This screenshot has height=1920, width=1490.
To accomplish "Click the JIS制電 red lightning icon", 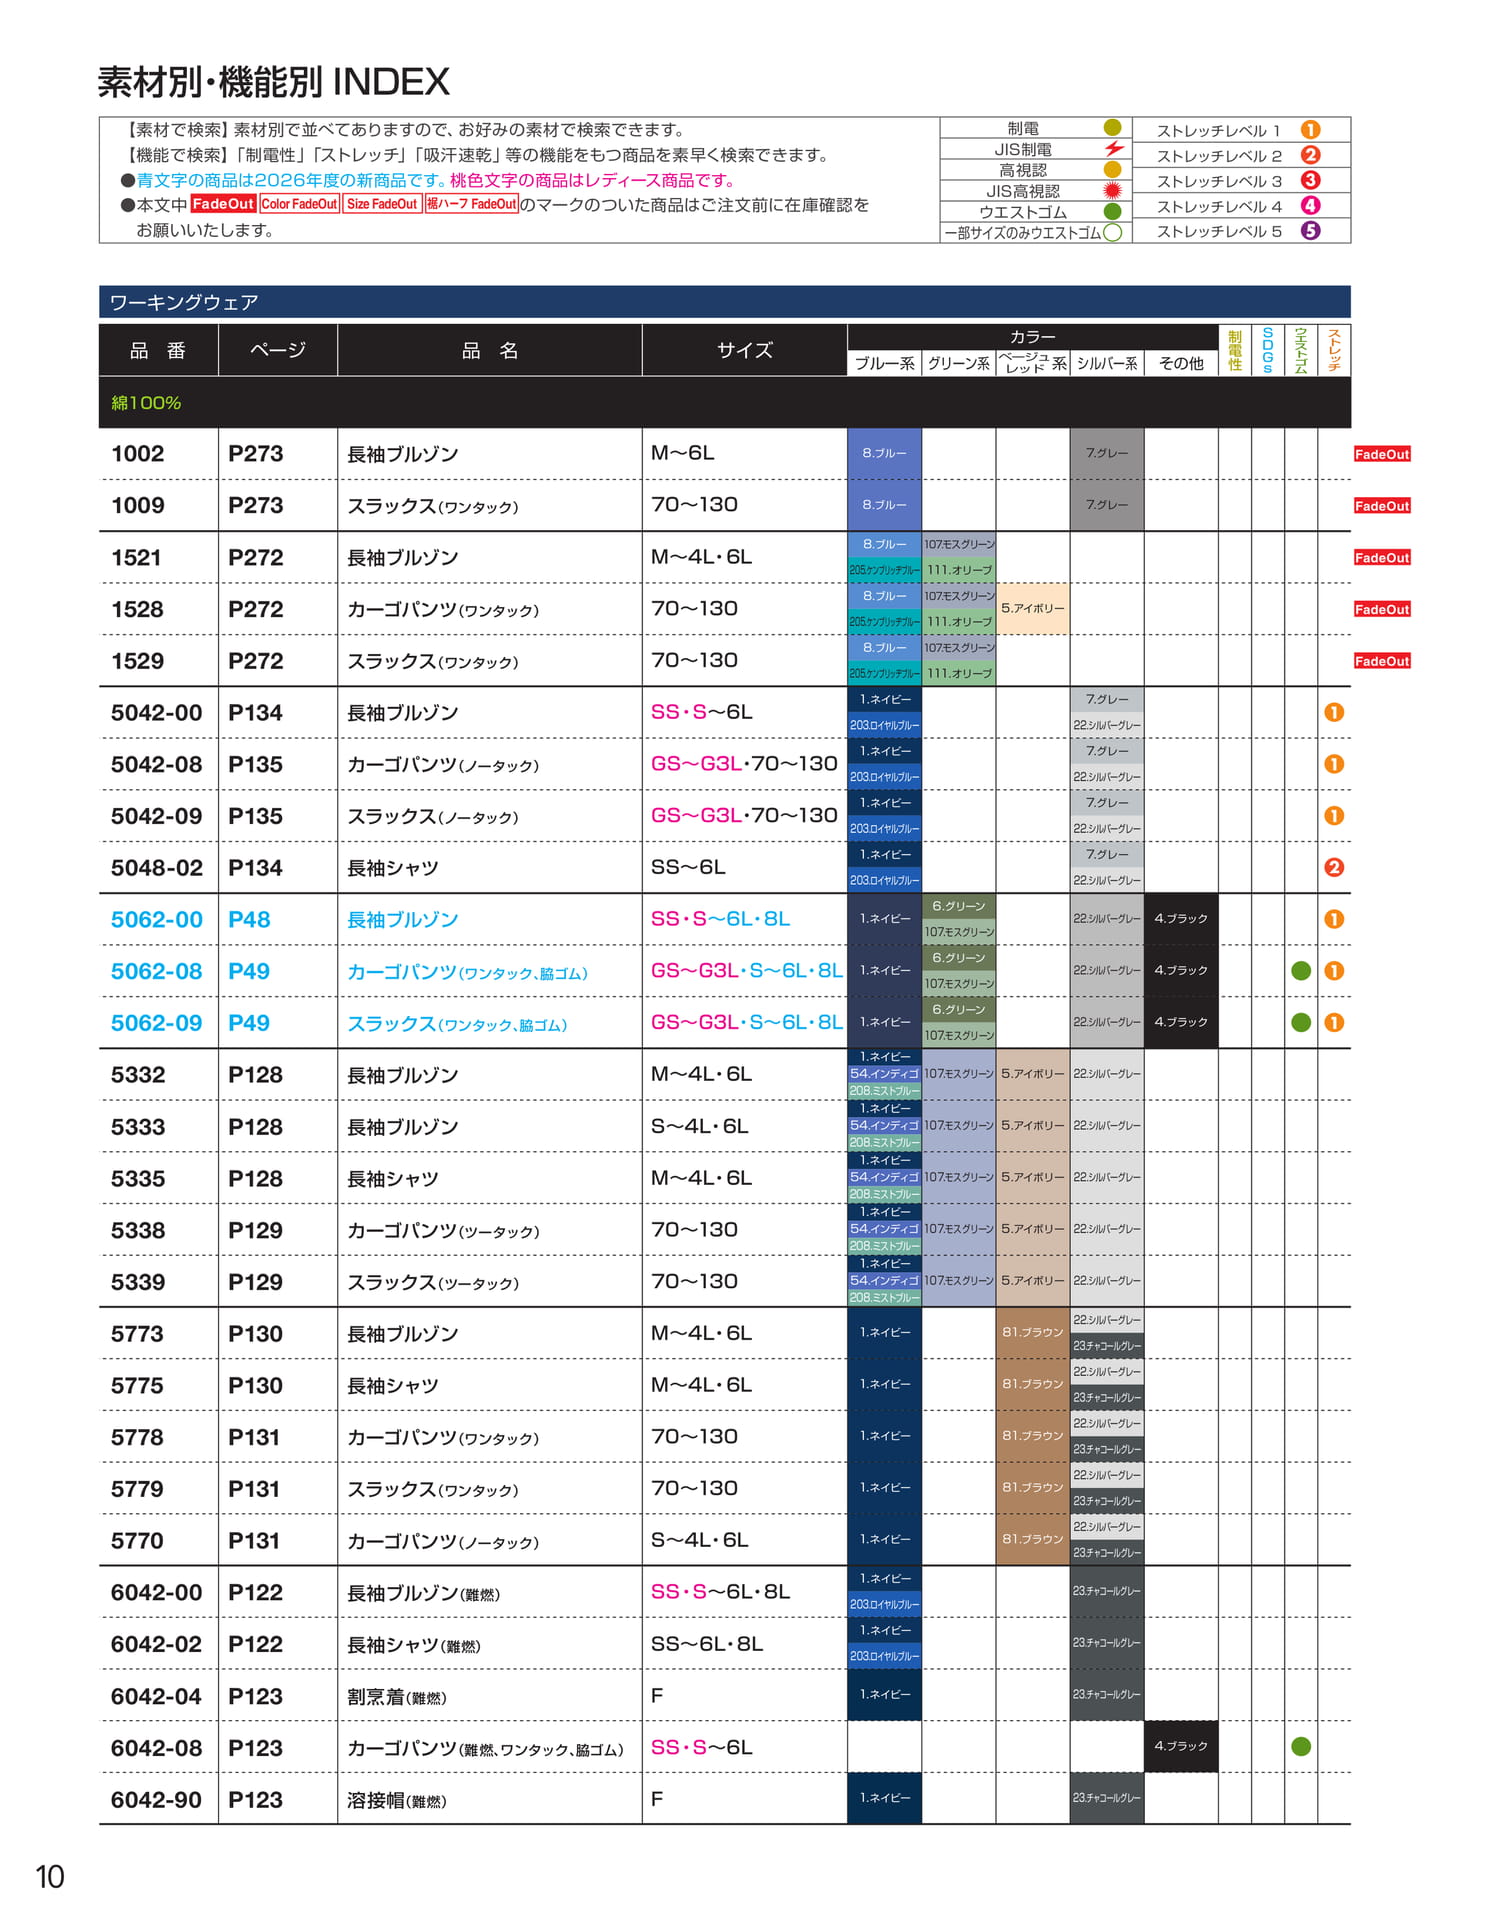I will [x=1113, y=149].
